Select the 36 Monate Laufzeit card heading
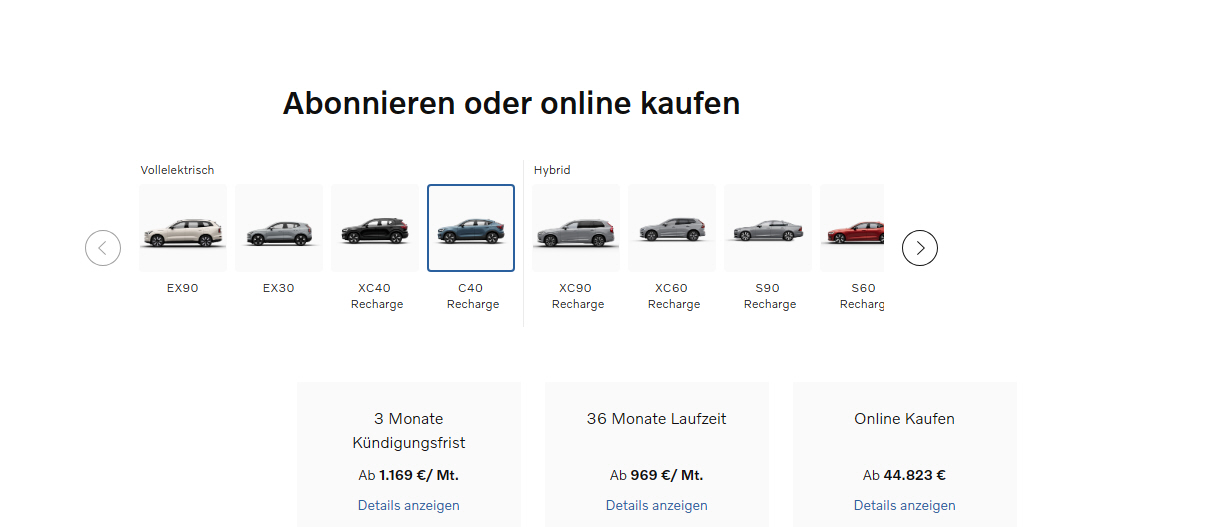The image size is (1205, 527). (656, 419)
